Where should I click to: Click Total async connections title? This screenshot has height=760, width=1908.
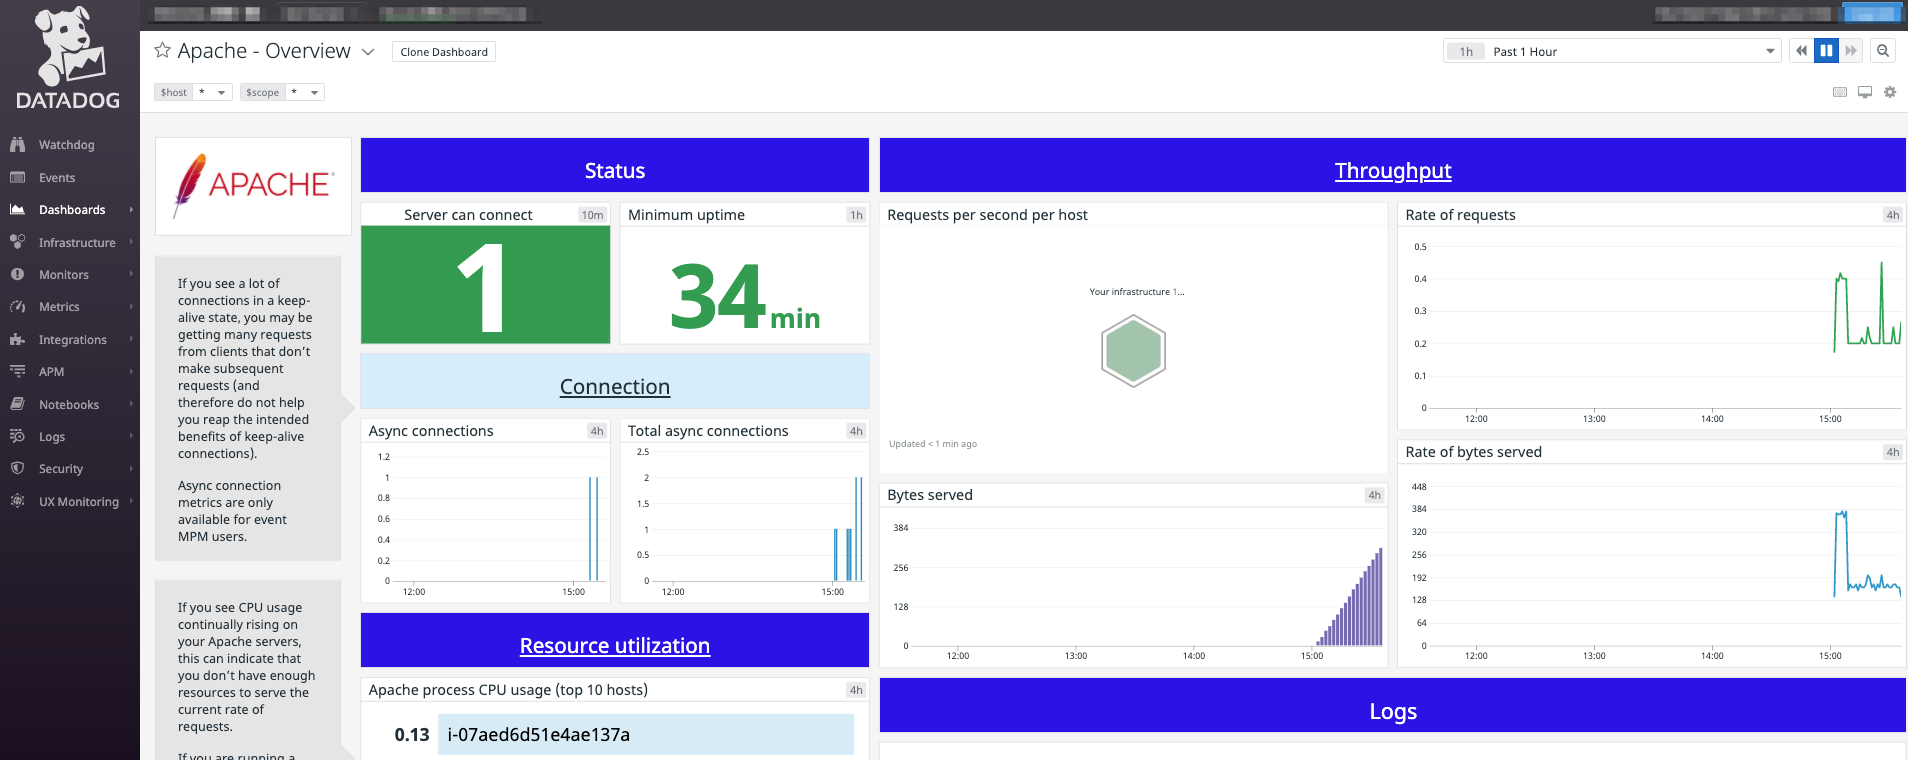[708, 431]
